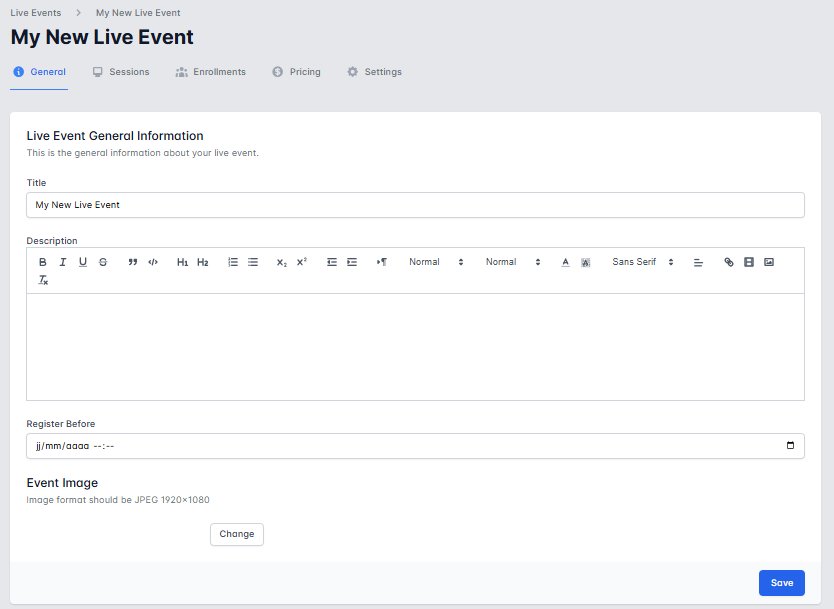Insert a link in the description
Viewport: 834px width, 609px height.
click(729, 262)
